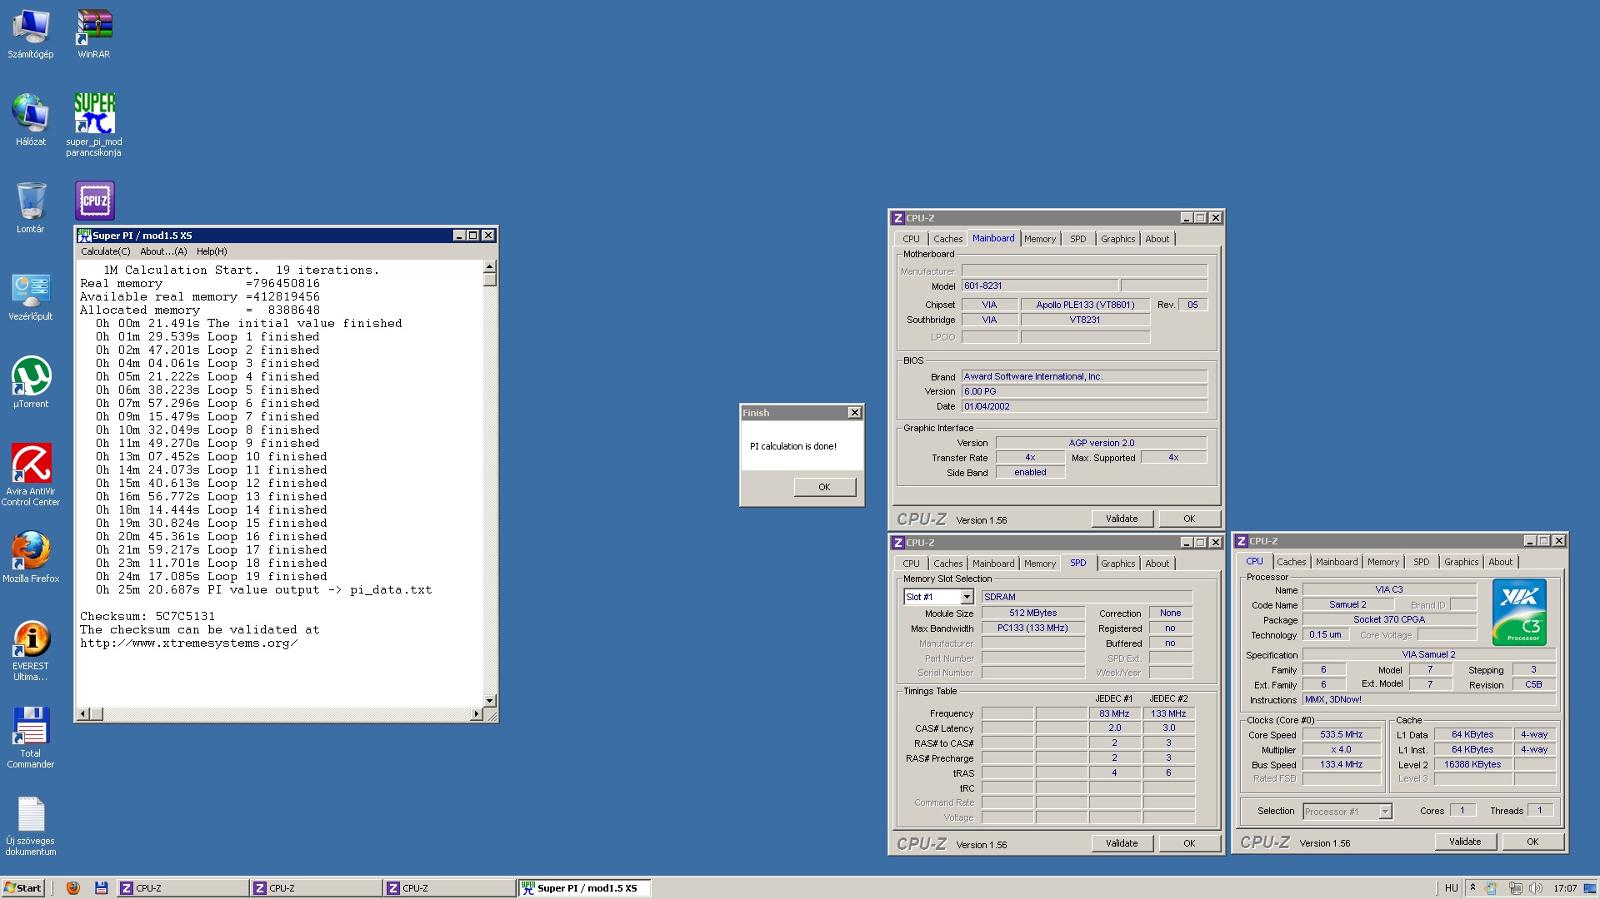Click Super PI vertical scrollbar down arrow
The image size is (1600, 899).
pos(490,700)
